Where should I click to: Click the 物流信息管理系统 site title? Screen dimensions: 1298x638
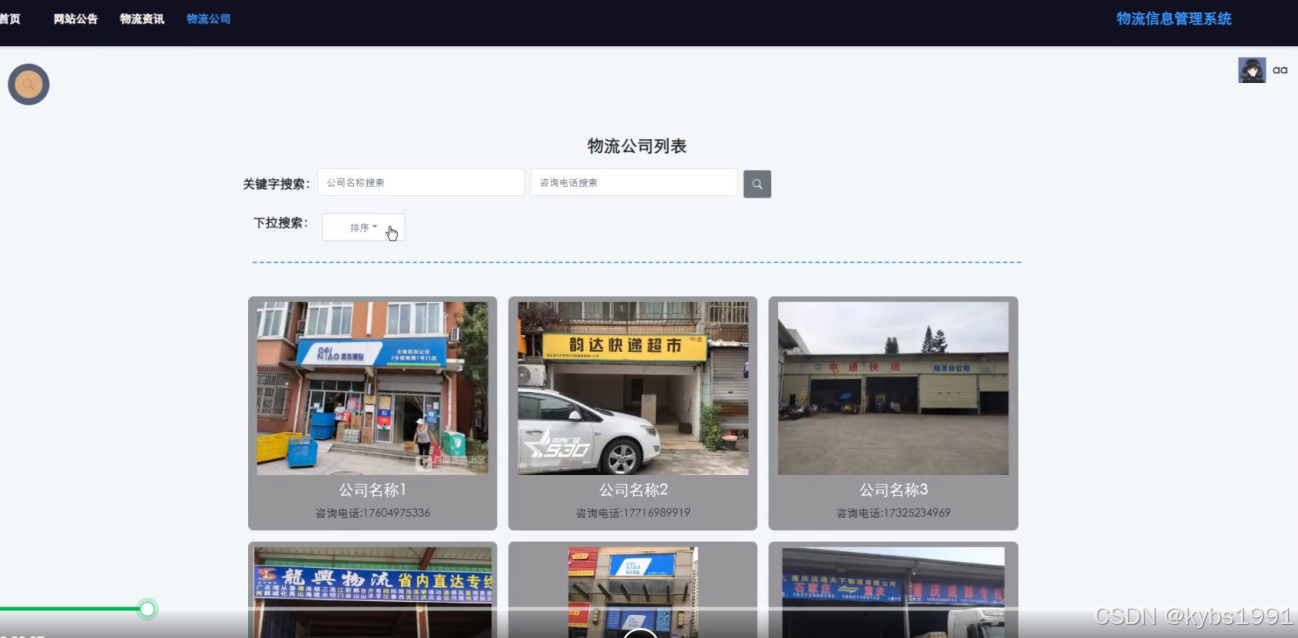[x=1174, y=19]
